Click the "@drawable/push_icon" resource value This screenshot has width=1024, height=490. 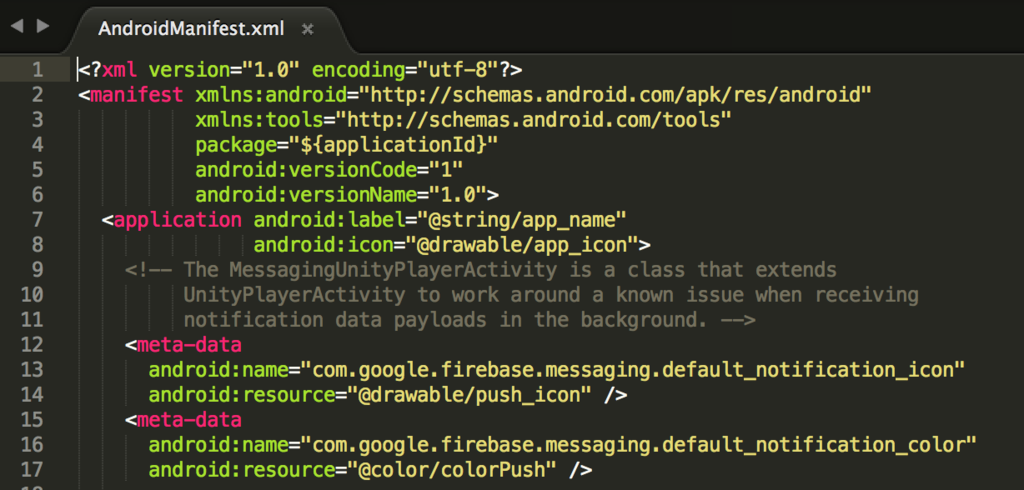[x=469, y=395]
